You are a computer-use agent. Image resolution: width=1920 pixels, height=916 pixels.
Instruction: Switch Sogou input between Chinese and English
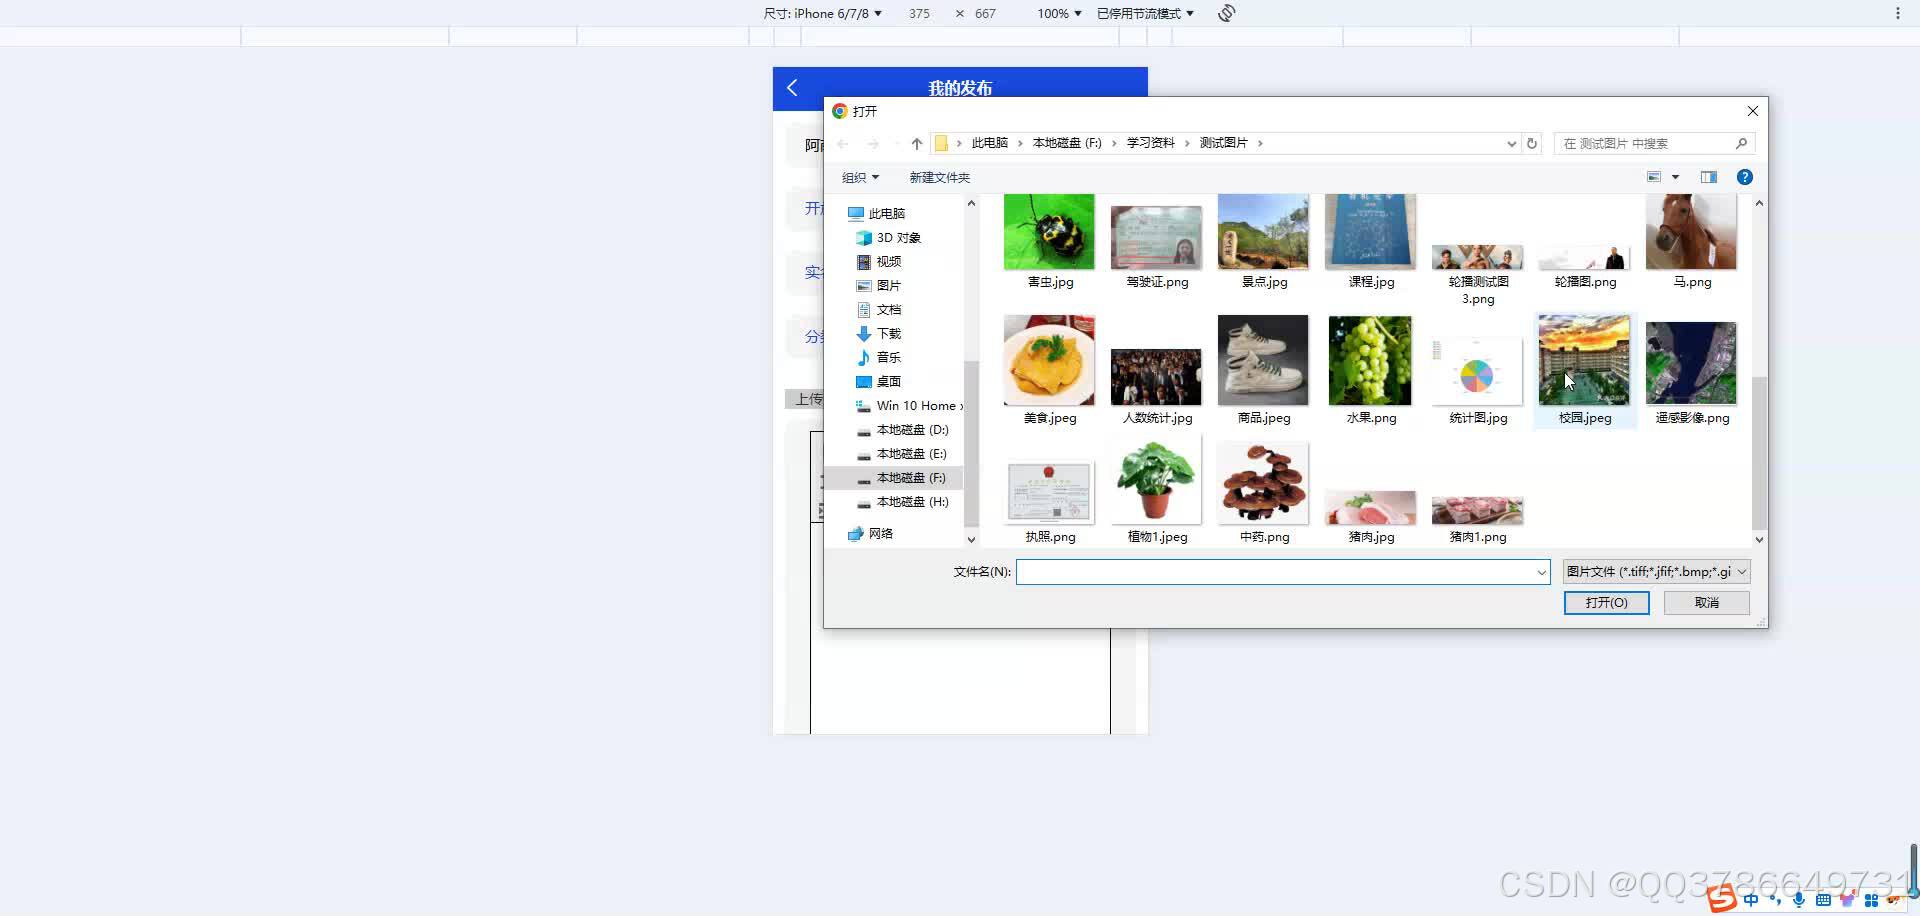pos(1750,898)
